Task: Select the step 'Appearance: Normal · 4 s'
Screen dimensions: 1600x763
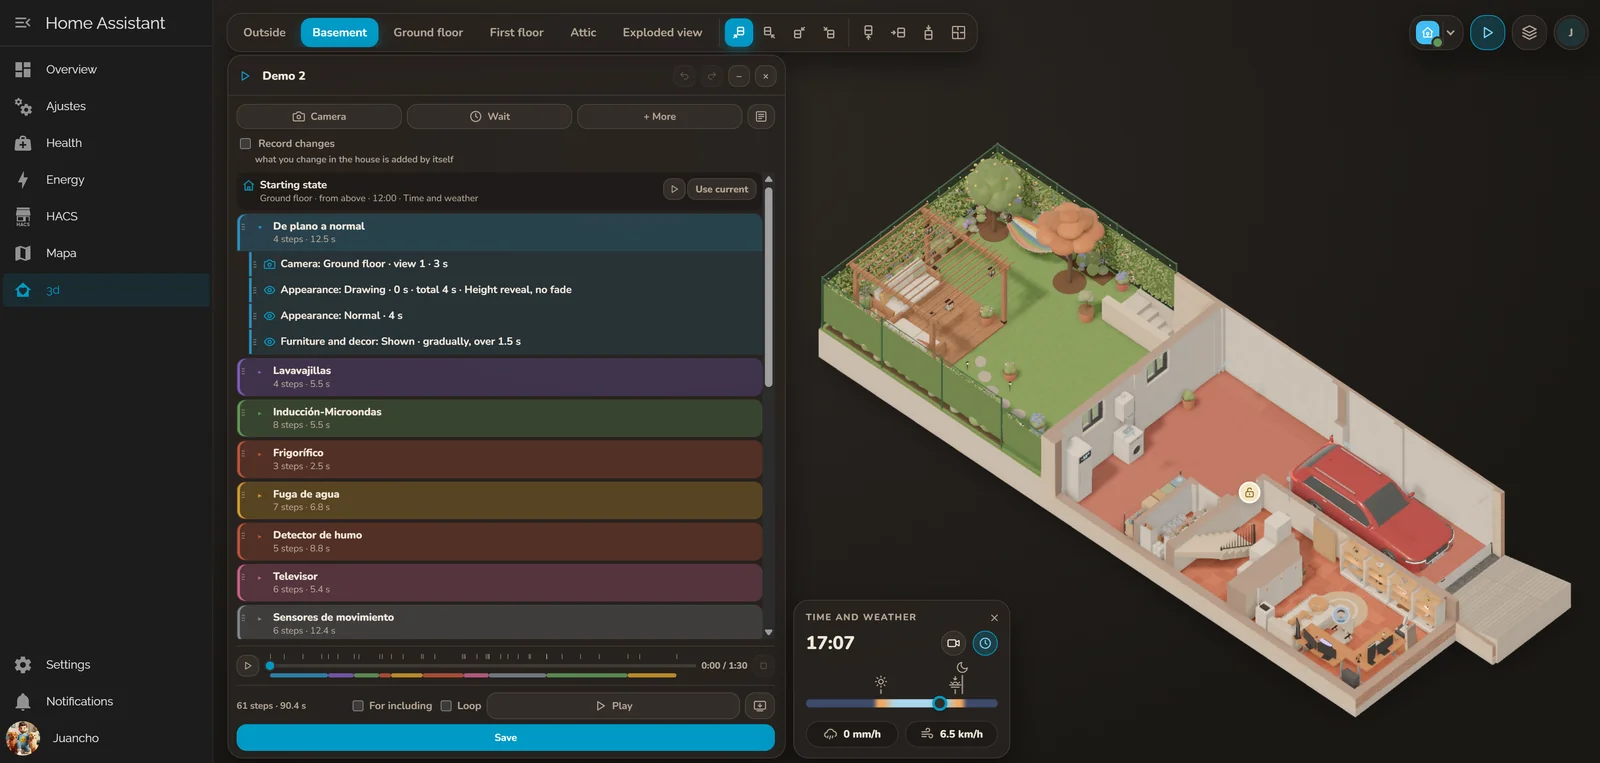Action: pyautogui.click(x=506, y=316)
